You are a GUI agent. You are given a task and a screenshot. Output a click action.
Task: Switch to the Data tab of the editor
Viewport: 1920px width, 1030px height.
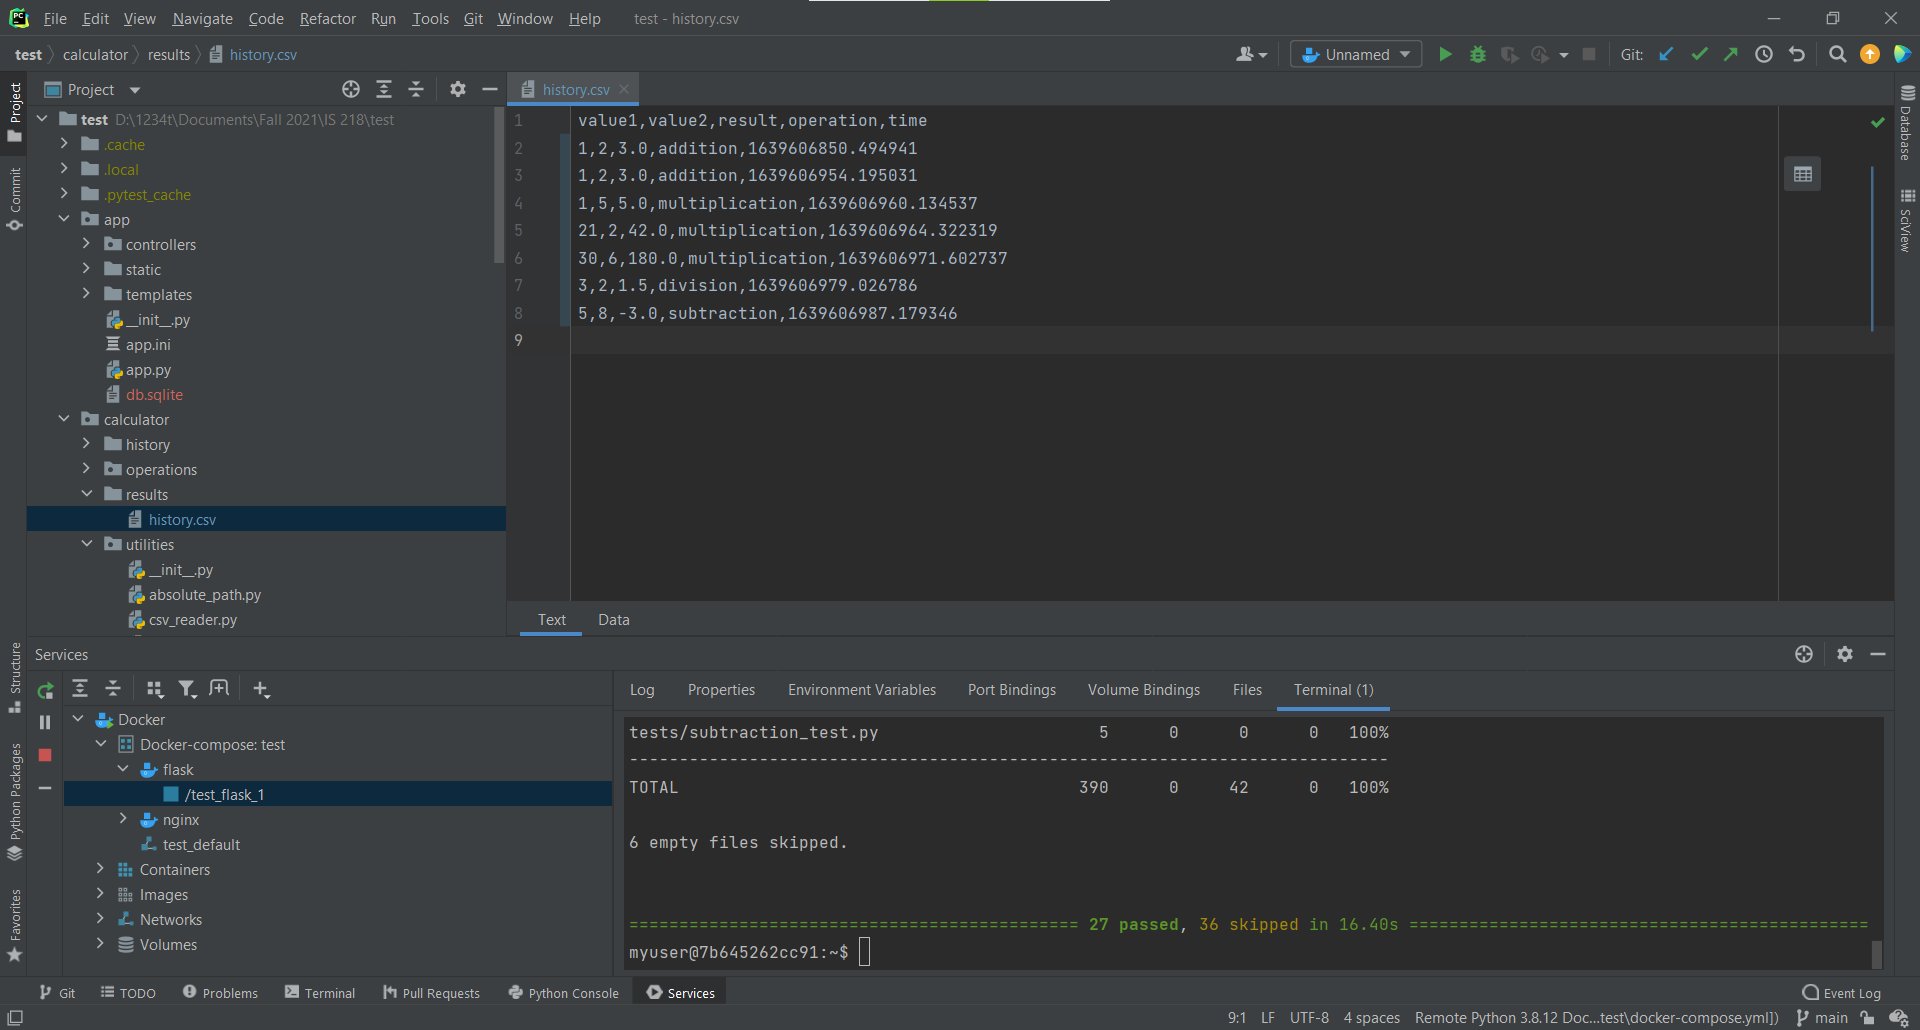click(x=614, y=620)
